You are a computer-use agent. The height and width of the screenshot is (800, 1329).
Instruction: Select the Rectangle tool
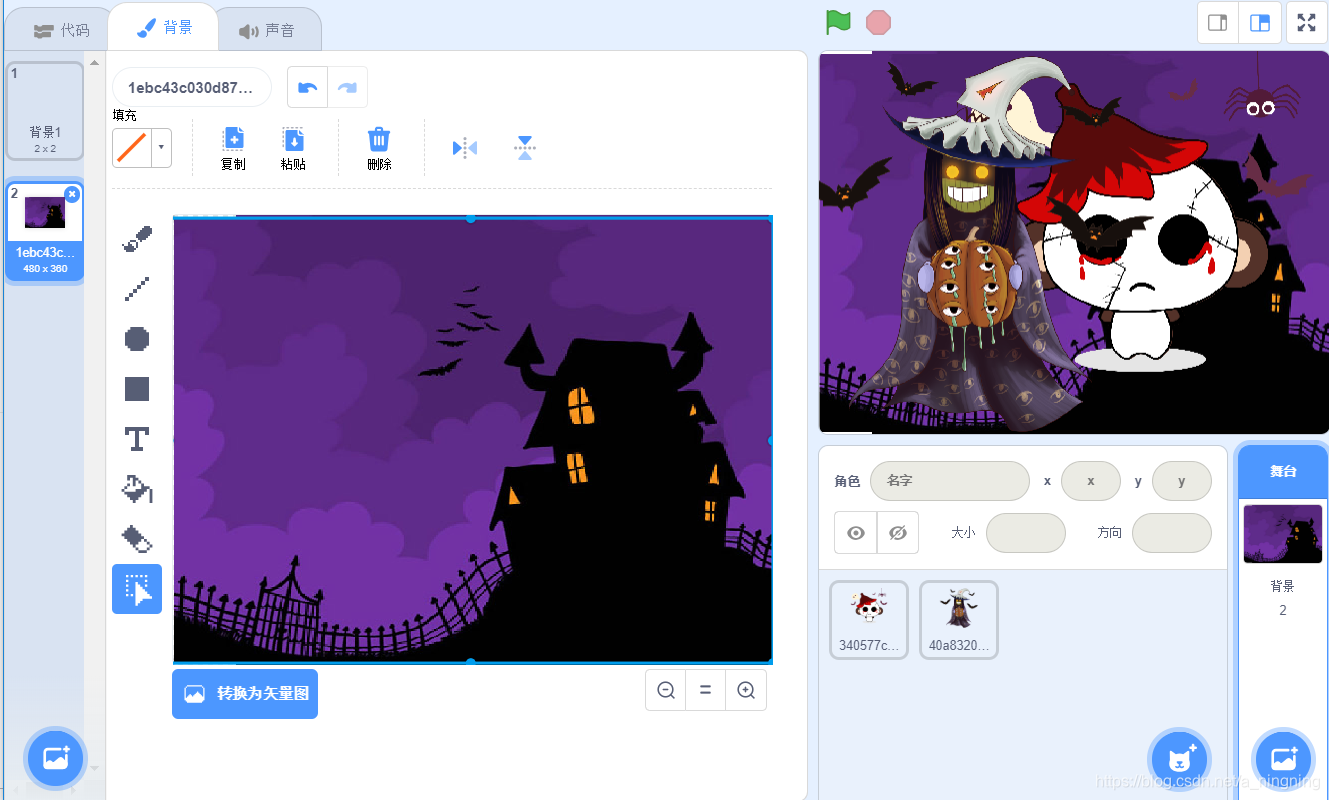pos(137,389)
